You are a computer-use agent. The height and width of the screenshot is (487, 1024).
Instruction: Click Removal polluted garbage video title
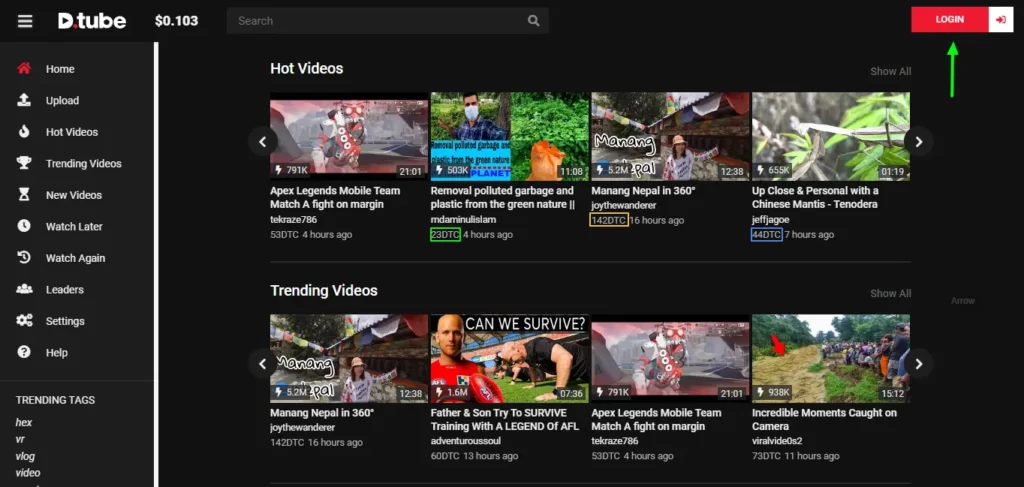click(x=503, y=197)
